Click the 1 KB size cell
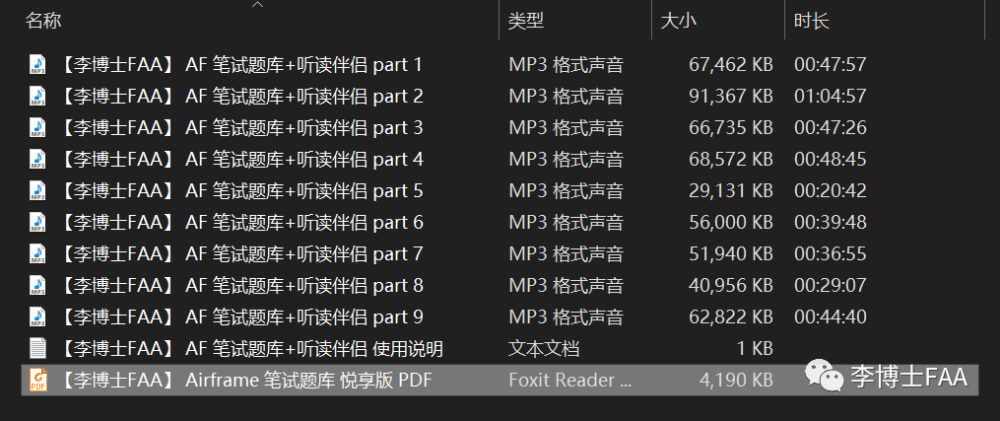The height and width of the screenshot is (421, 1000). 754,349
